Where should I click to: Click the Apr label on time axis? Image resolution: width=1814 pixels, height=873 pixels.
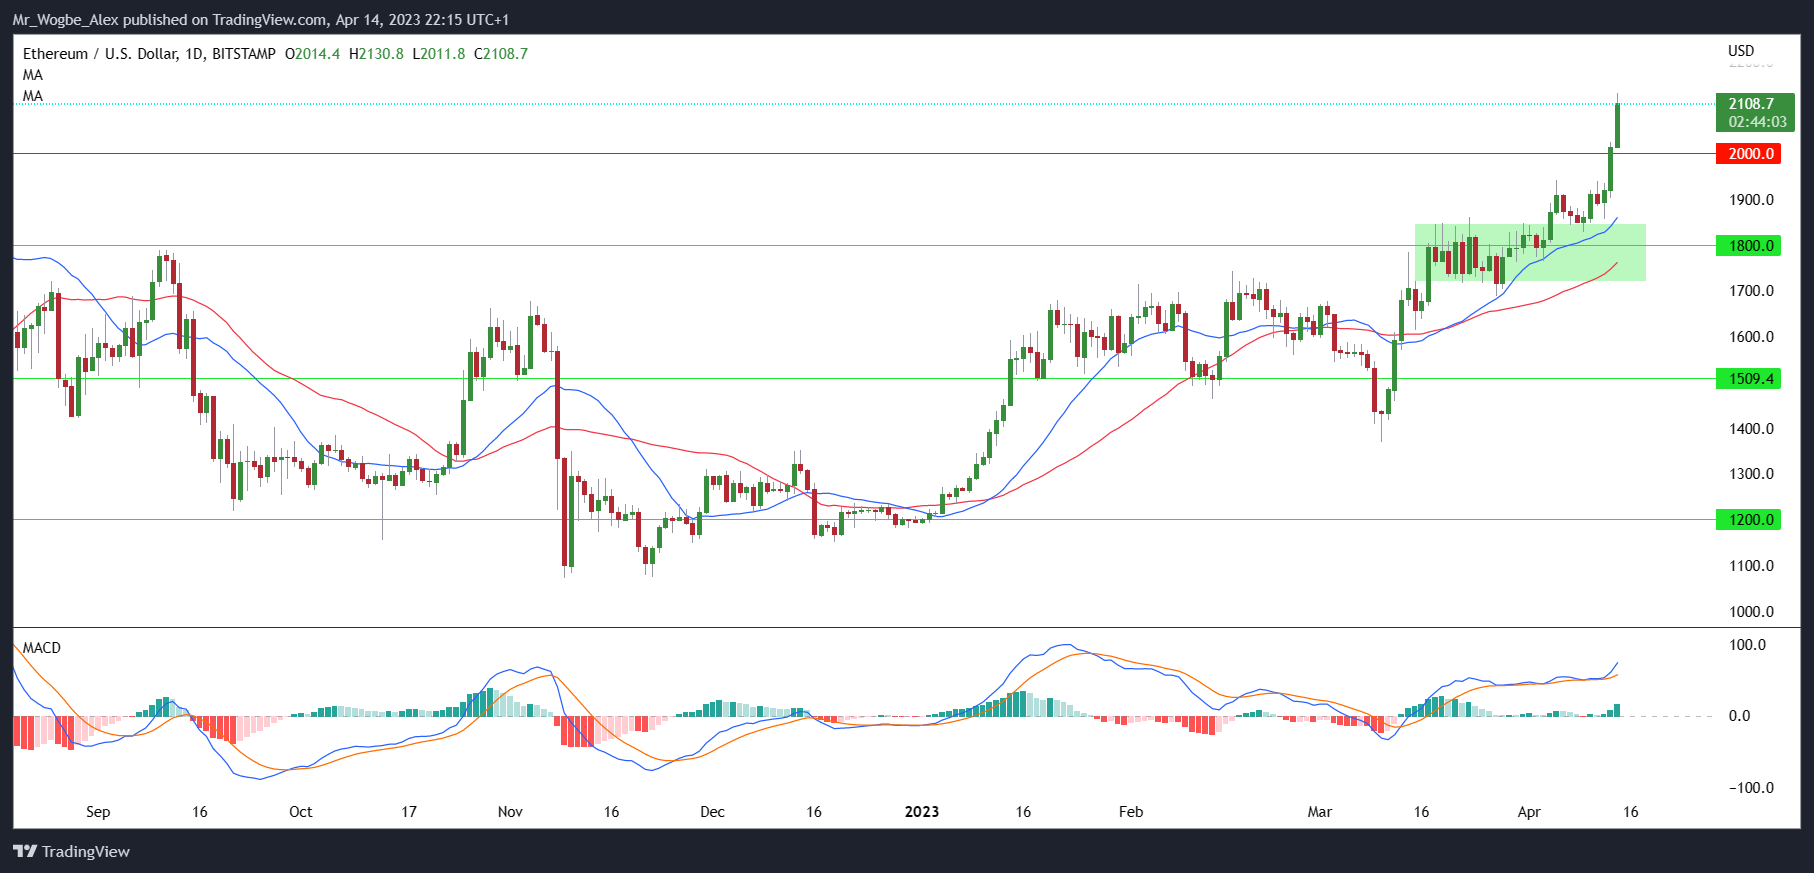pos(1529,812)
